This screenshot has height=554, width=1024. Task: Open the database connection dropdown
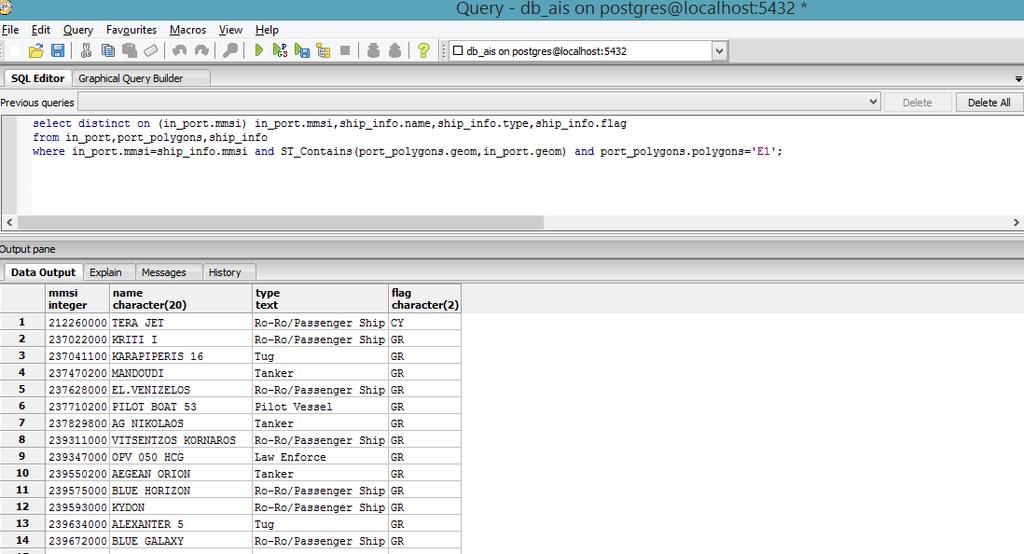point(719,51)
